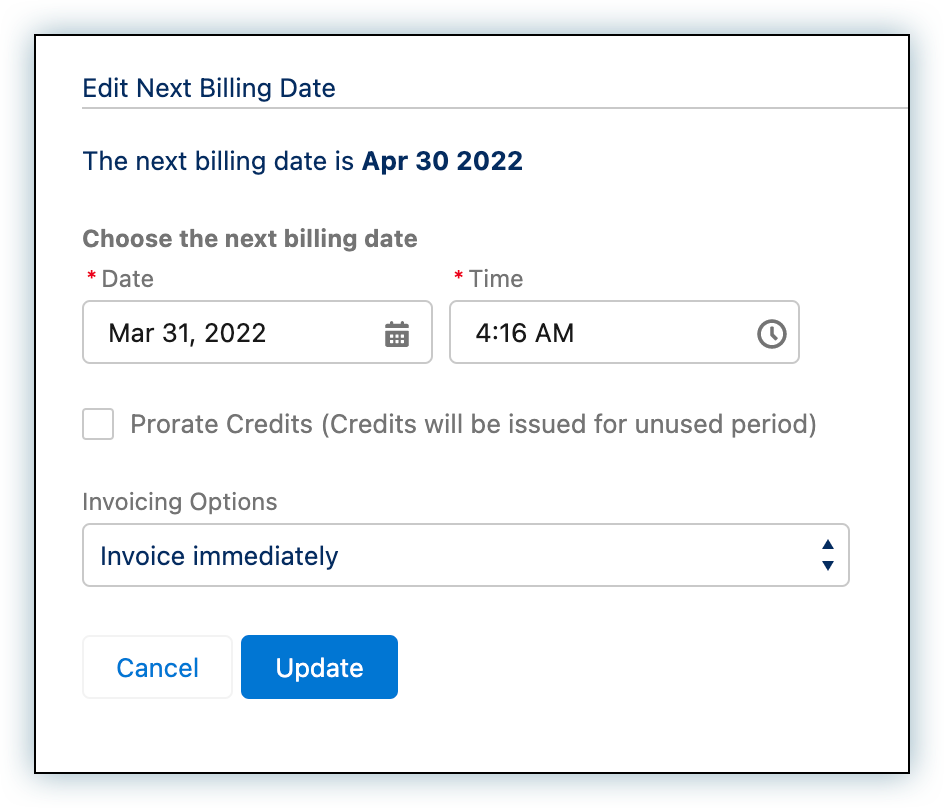Click the Time field label
The height and width of the screenshot is (808, 944).
tap(496, 279)
